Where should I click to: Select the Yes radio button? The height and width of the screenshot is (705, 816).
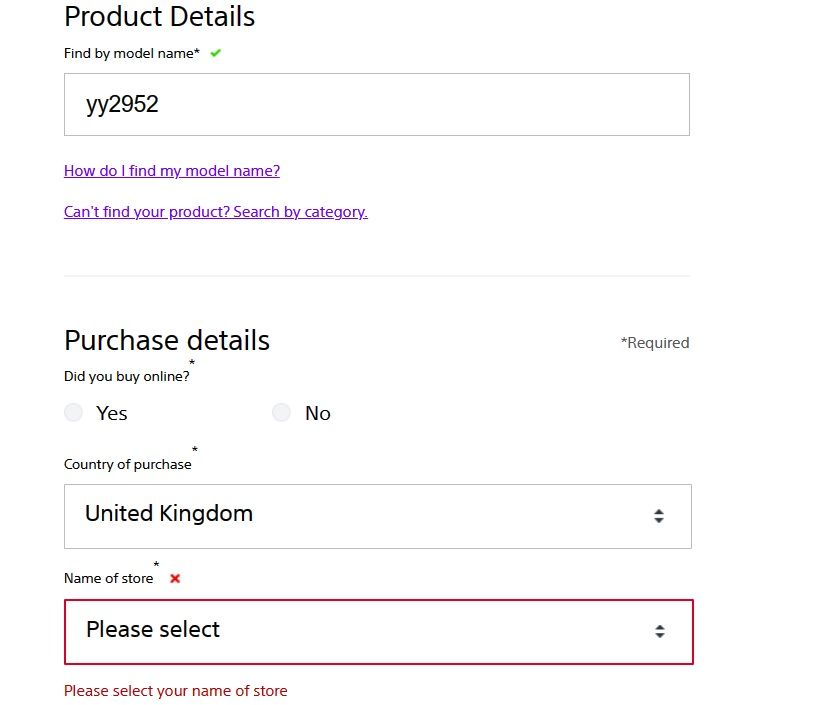point(73,412)
